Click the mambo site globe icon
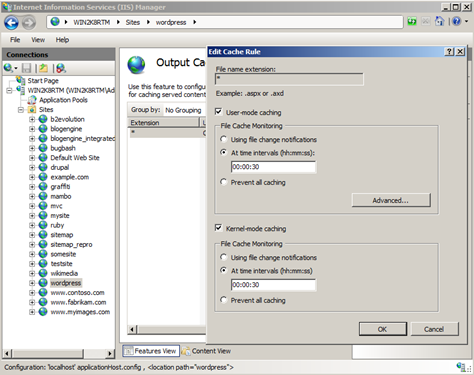The image size is (474, 375). (x=43, y=196)
